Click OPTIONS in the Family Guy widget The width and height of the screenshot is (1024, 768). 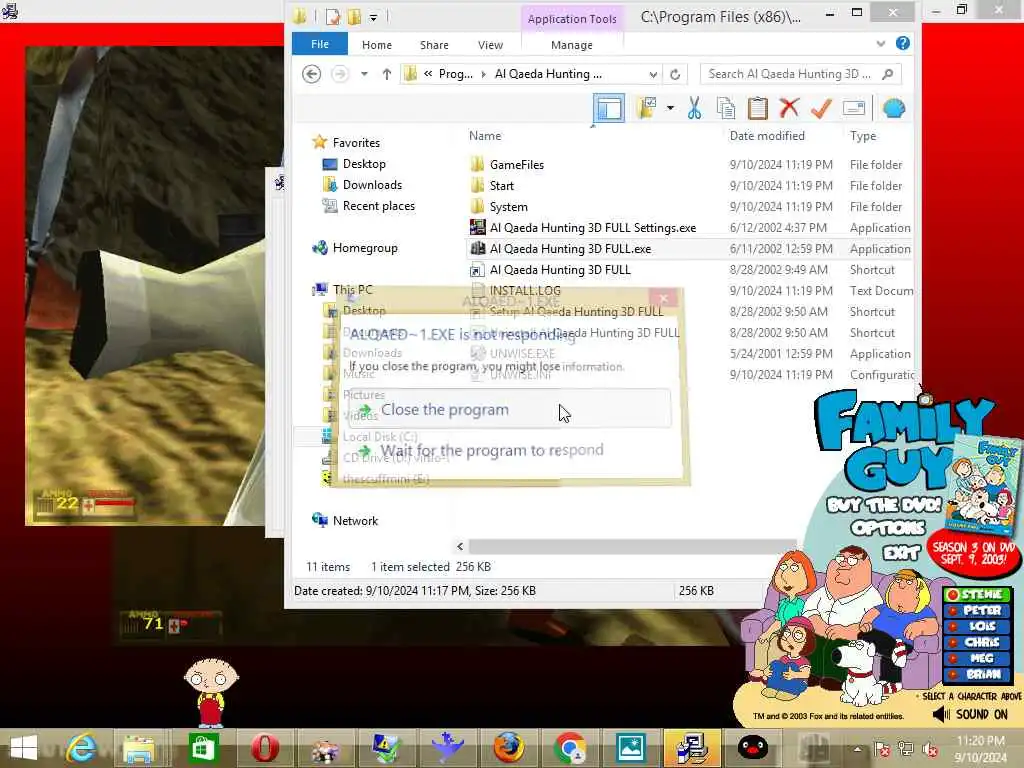[888, 527]
